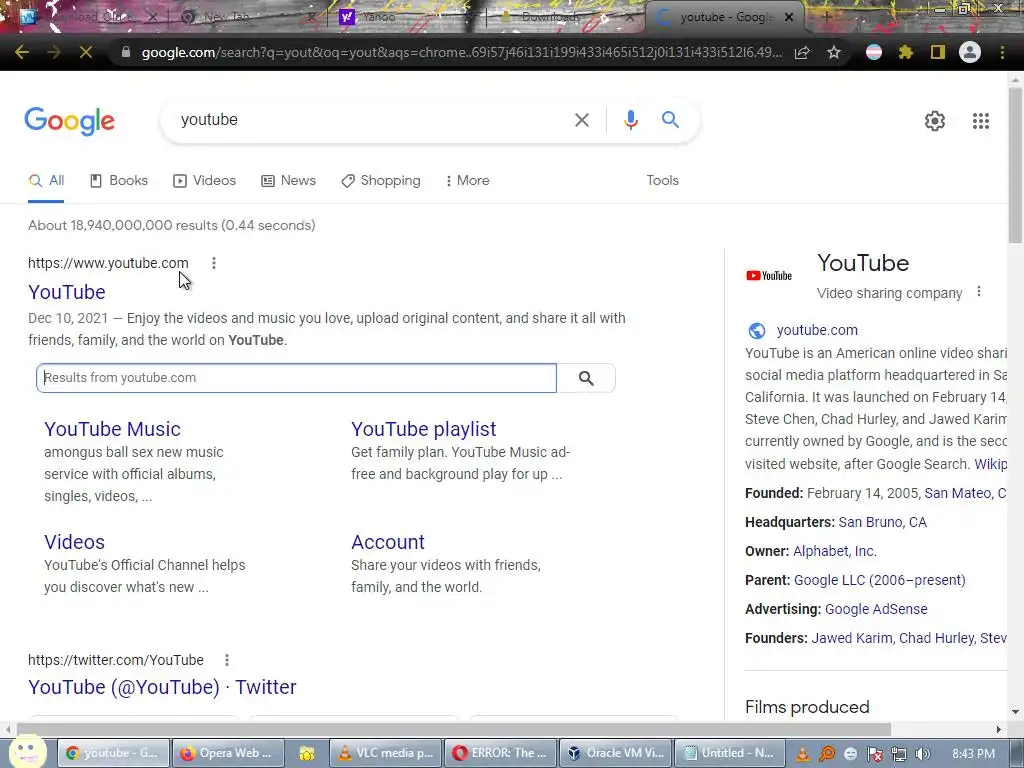Search within youtube.com results button
Image resolution: width=1024 pixels, height=768 pixels.
pos(586,378)
